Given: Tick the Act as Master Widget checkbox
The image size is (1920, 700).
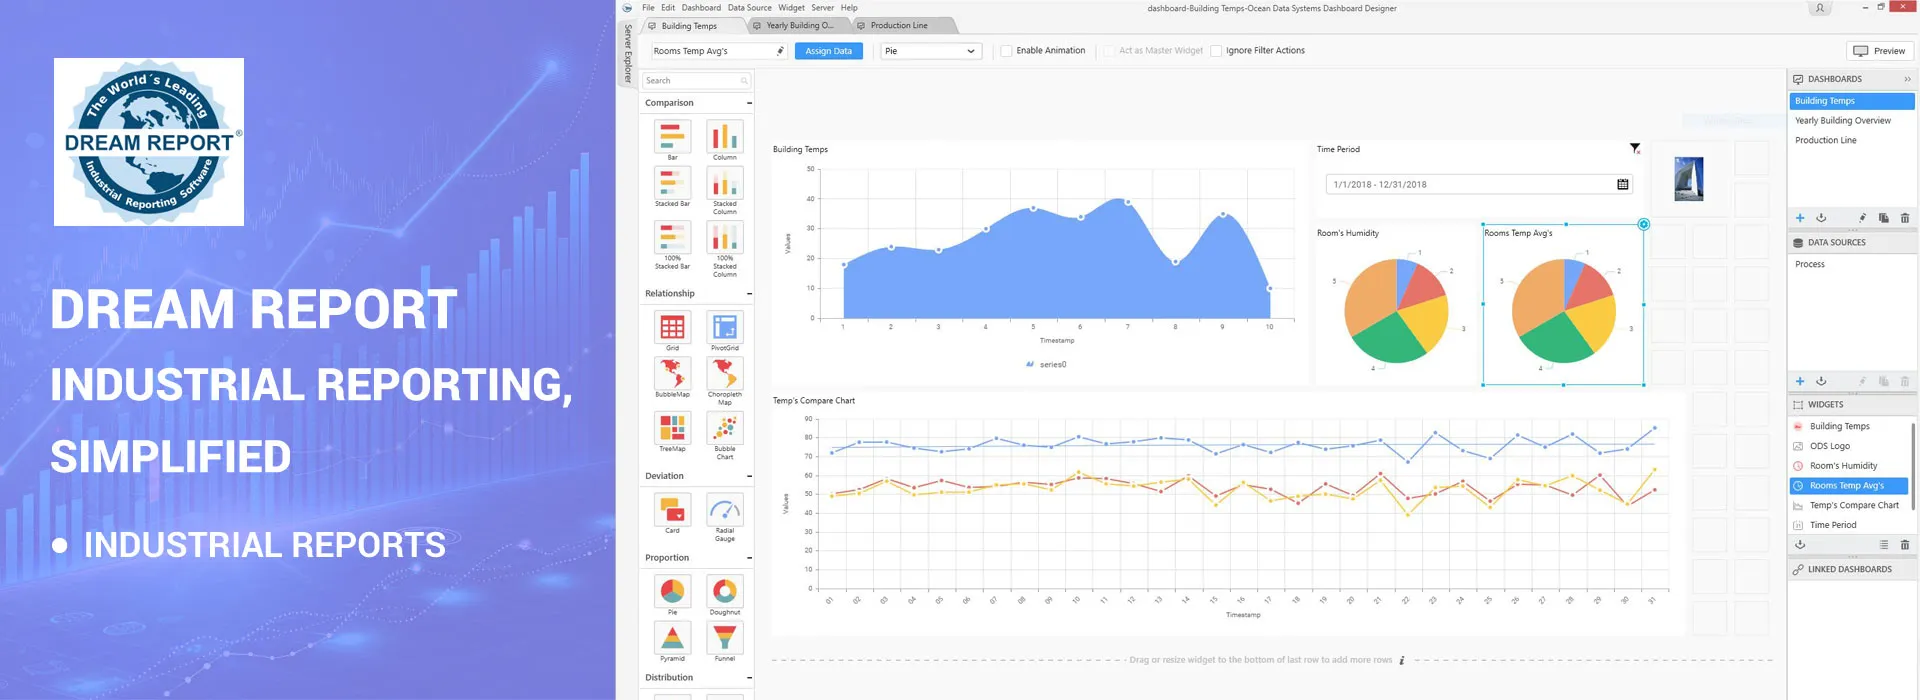Looking at the screenshot, I should pyautogui.click(x=1109, y=51).
